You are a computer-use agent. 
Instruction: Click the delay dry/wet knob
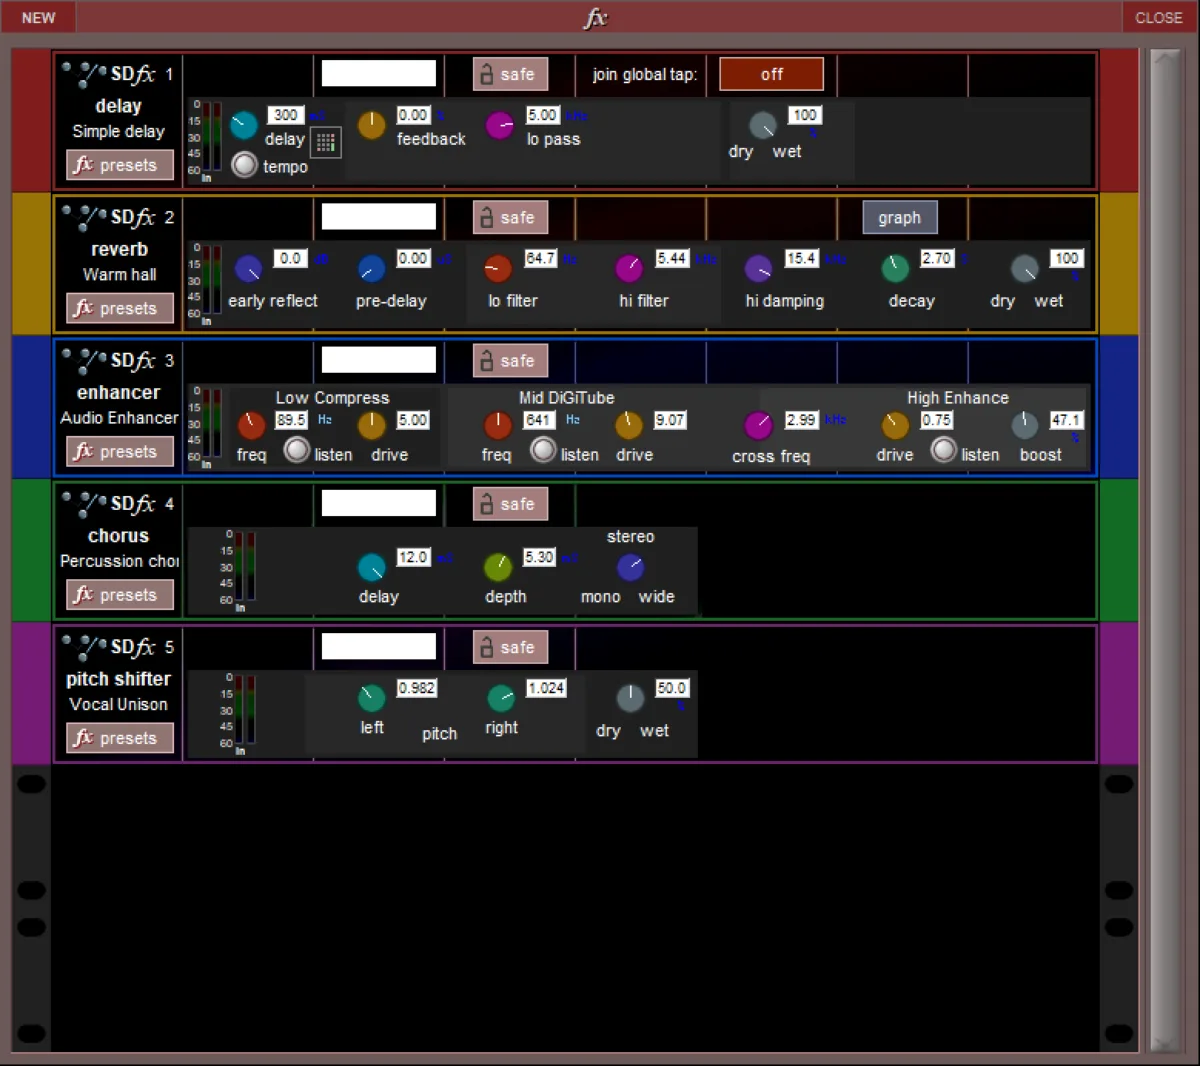pyautogui.click(x=763, y=125)
